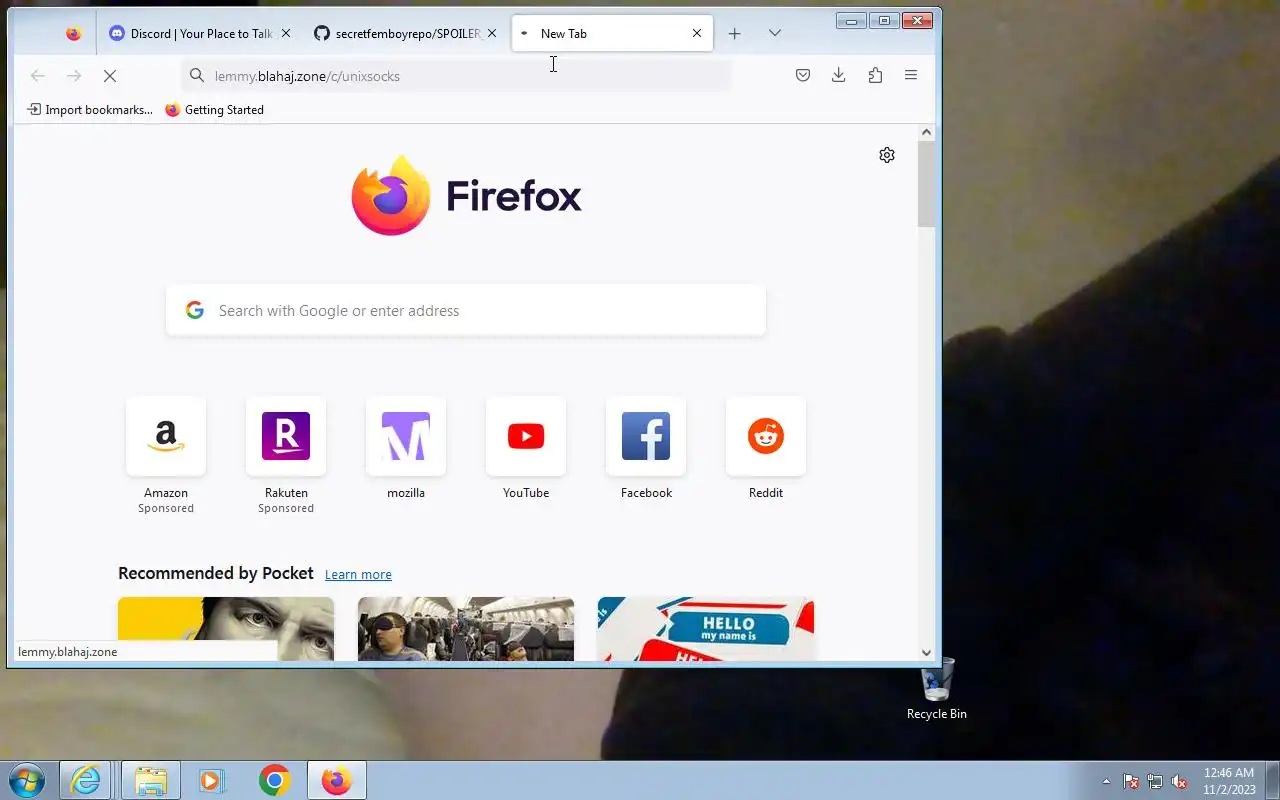Go forward one page
This screenshot has width=1280, height=800.
click(x=74, y=75)
